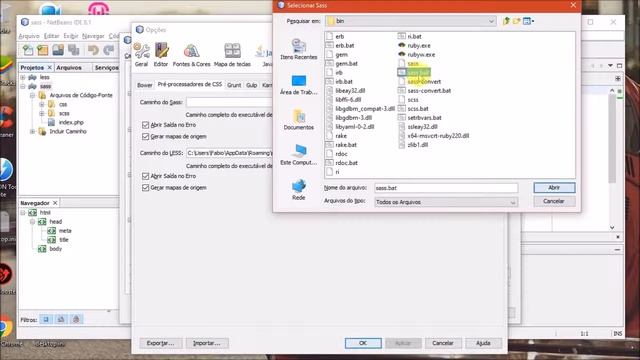Screen dimensions: 640x360
Task: Open Este Computador shortcut in file dialog
Action: pyautogui.click(x=299, y=155)
